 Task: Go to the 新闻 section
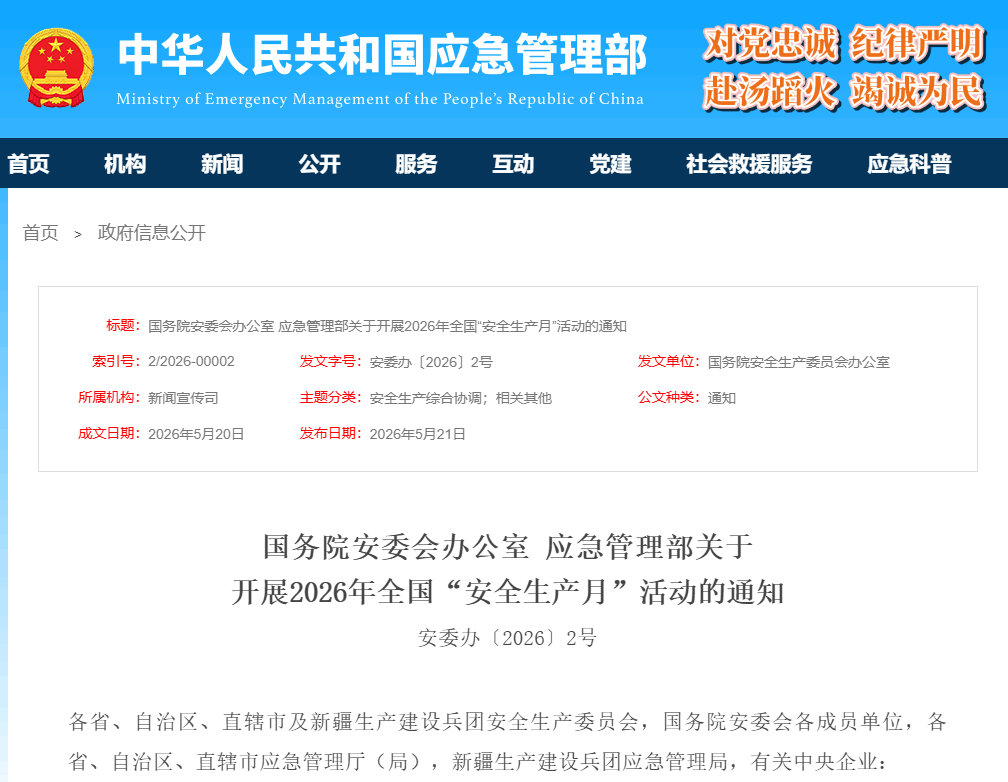(x=222, y=164)
